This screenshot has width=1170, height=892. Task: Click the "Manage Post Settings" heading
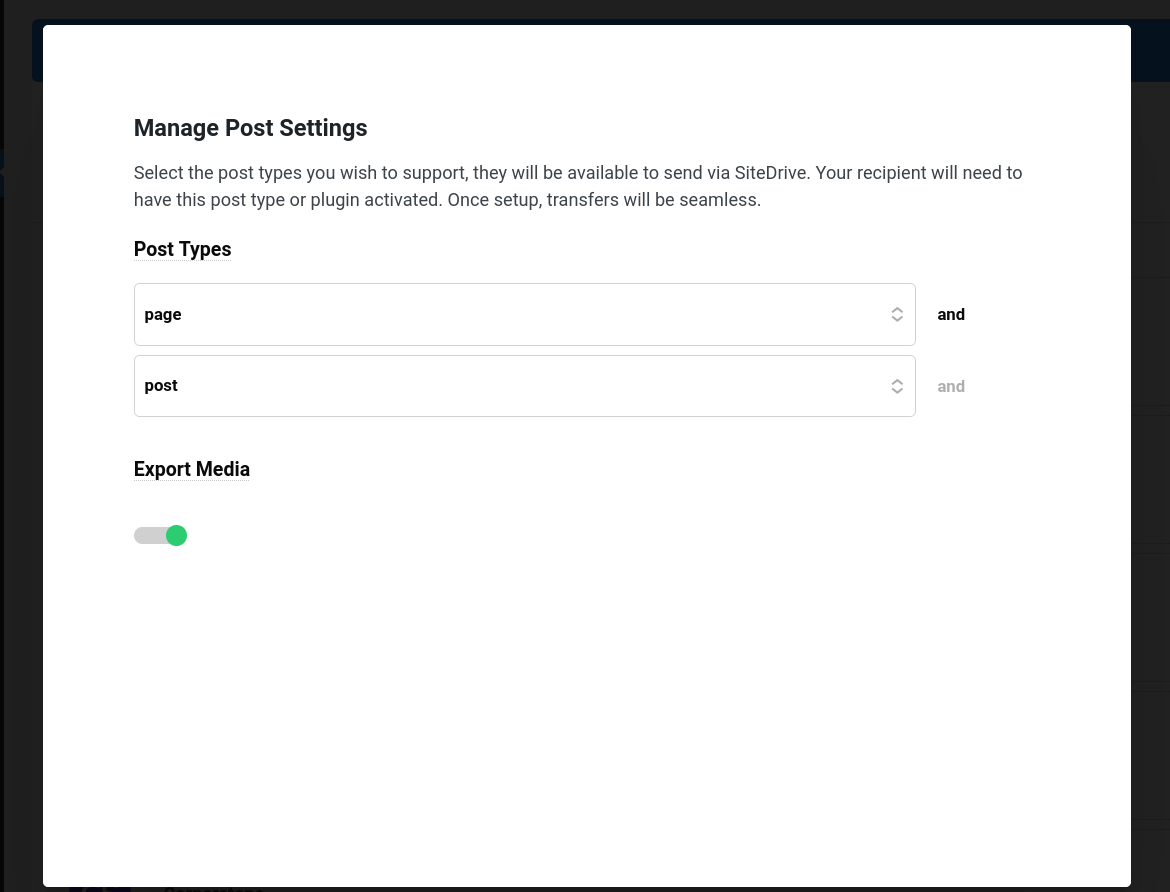point(250,128)
